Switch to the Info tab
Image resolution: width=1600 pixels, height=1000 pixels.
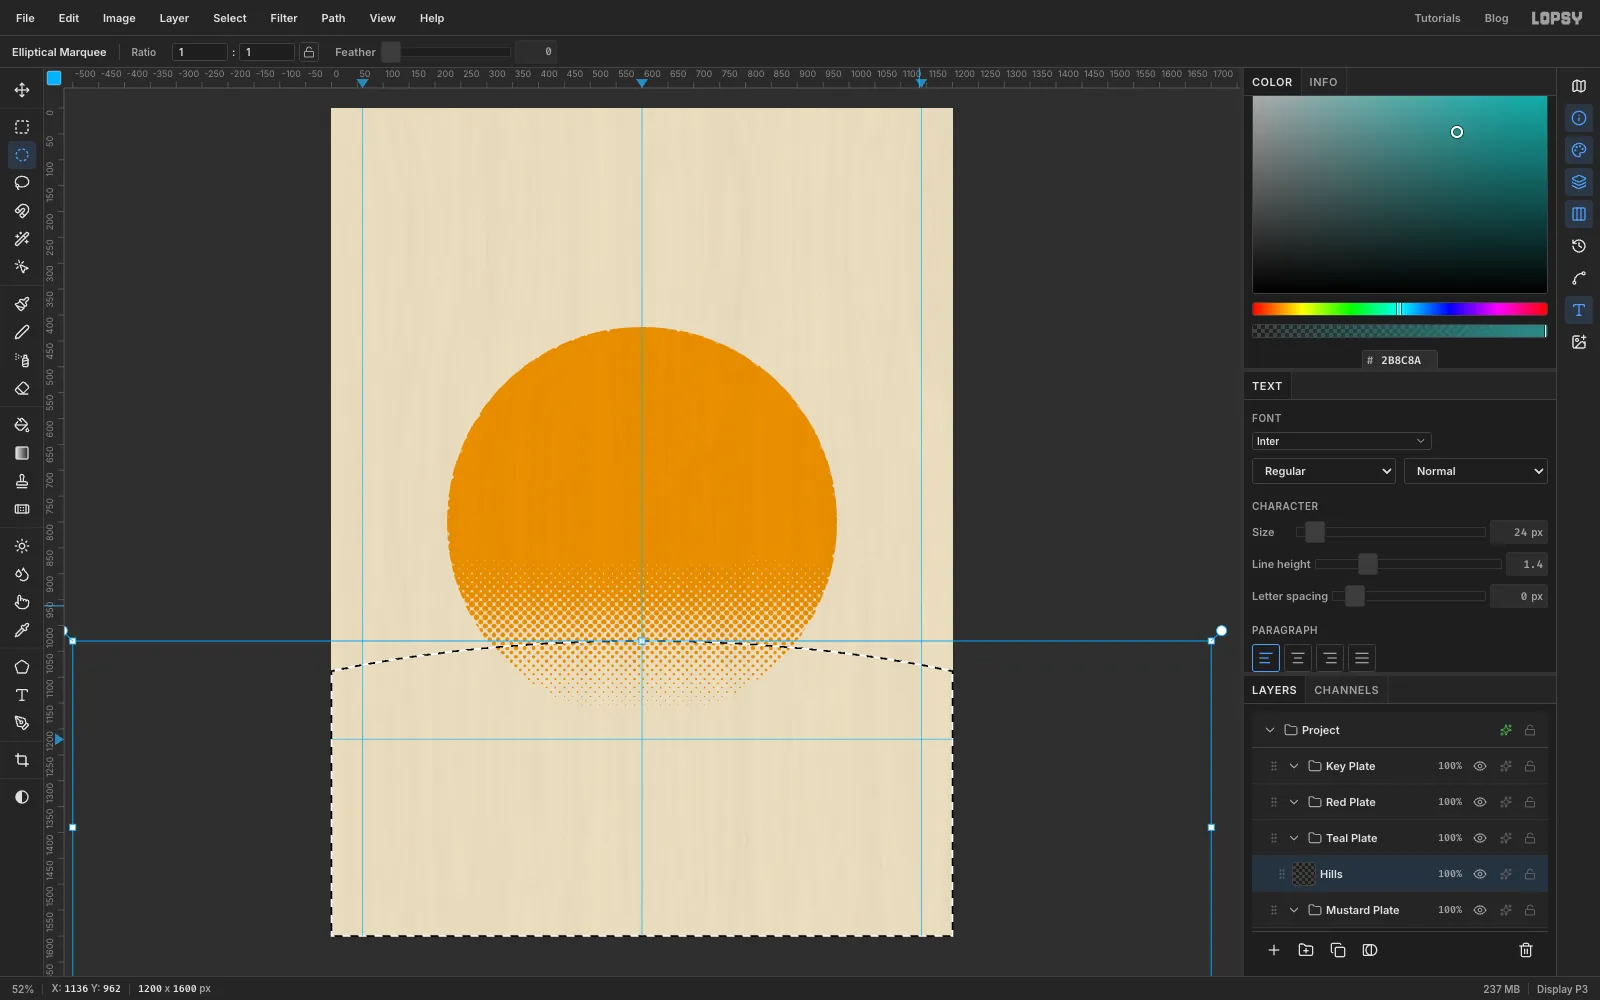[x=1323, y=82]
